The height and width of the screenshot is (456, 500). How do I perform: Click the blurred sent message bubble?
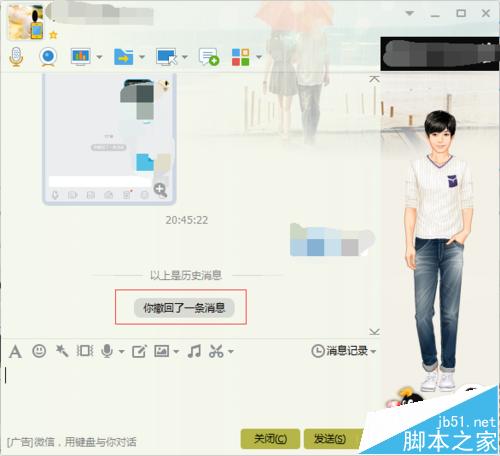(332, 240)
